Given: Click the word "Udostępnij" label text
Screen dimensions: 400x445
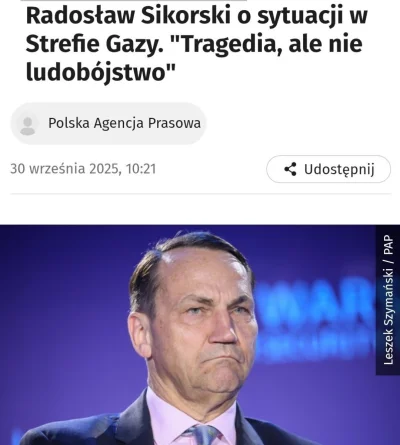Looking at the screenshot, I should pos(339,169).
